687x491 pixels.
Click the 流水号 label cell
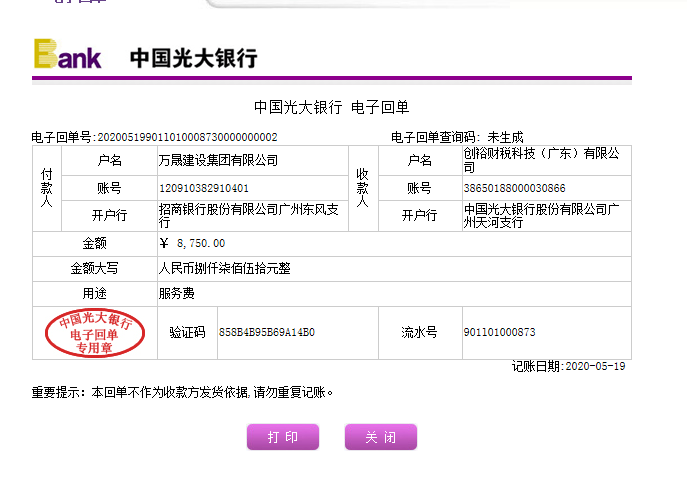coord(420,333)
